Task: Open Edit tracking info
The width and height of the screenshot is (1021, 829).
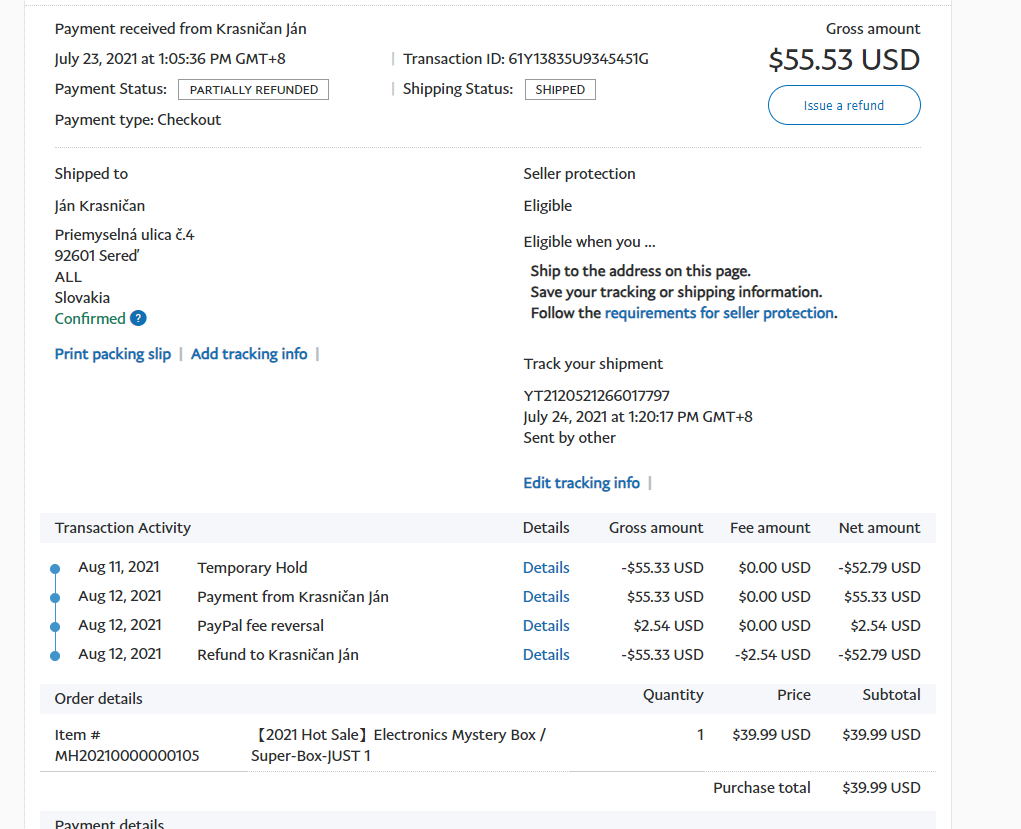Action: tap(581, 483)
